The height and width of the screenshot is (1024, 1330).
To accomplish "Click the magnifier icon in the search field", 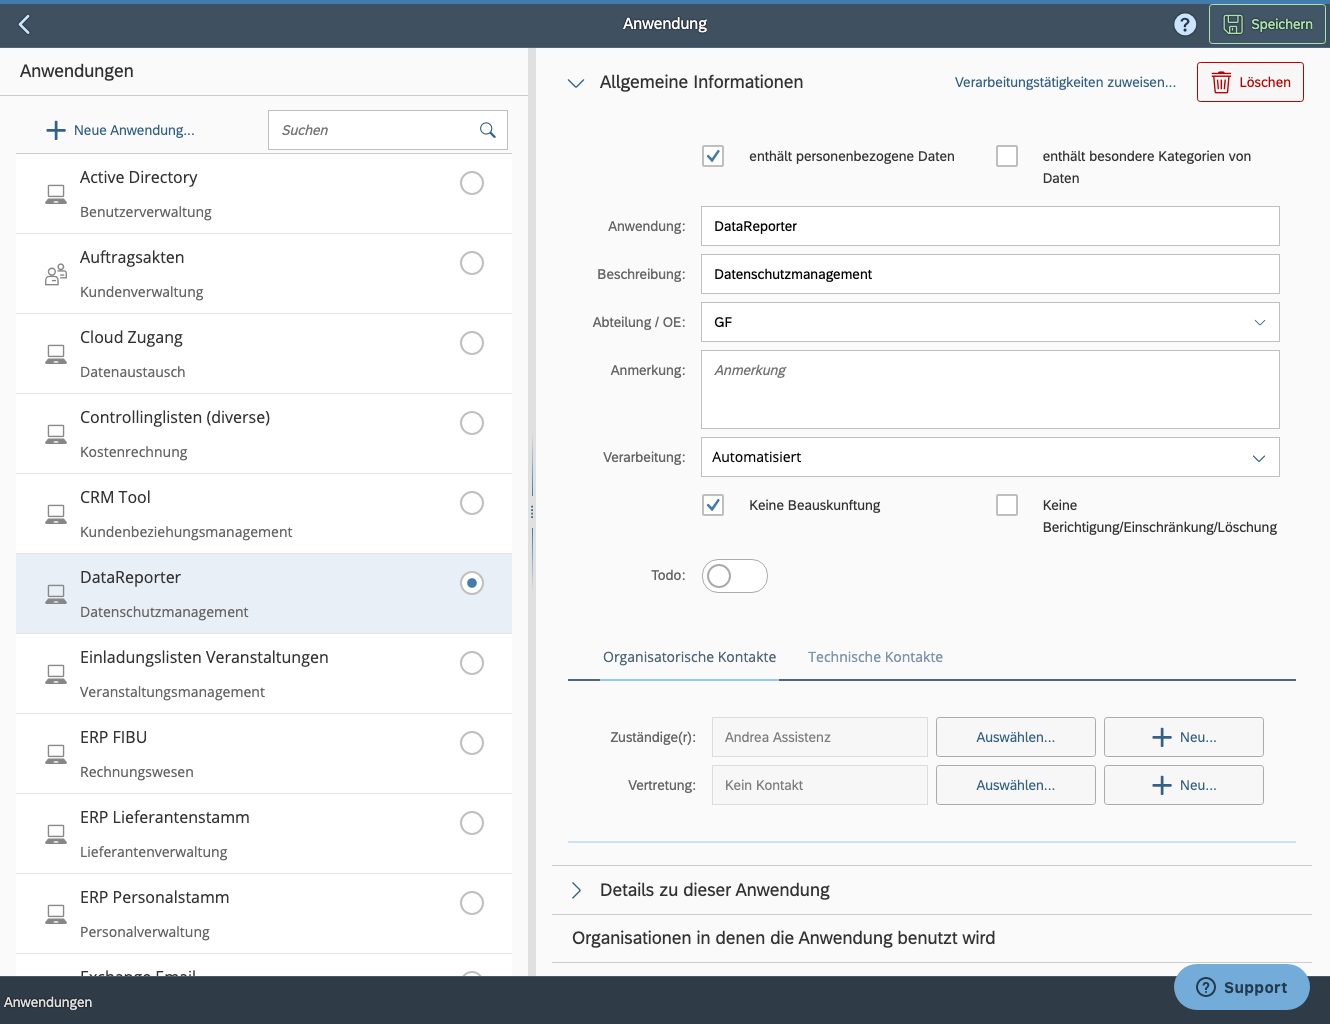I will [487, 130].
